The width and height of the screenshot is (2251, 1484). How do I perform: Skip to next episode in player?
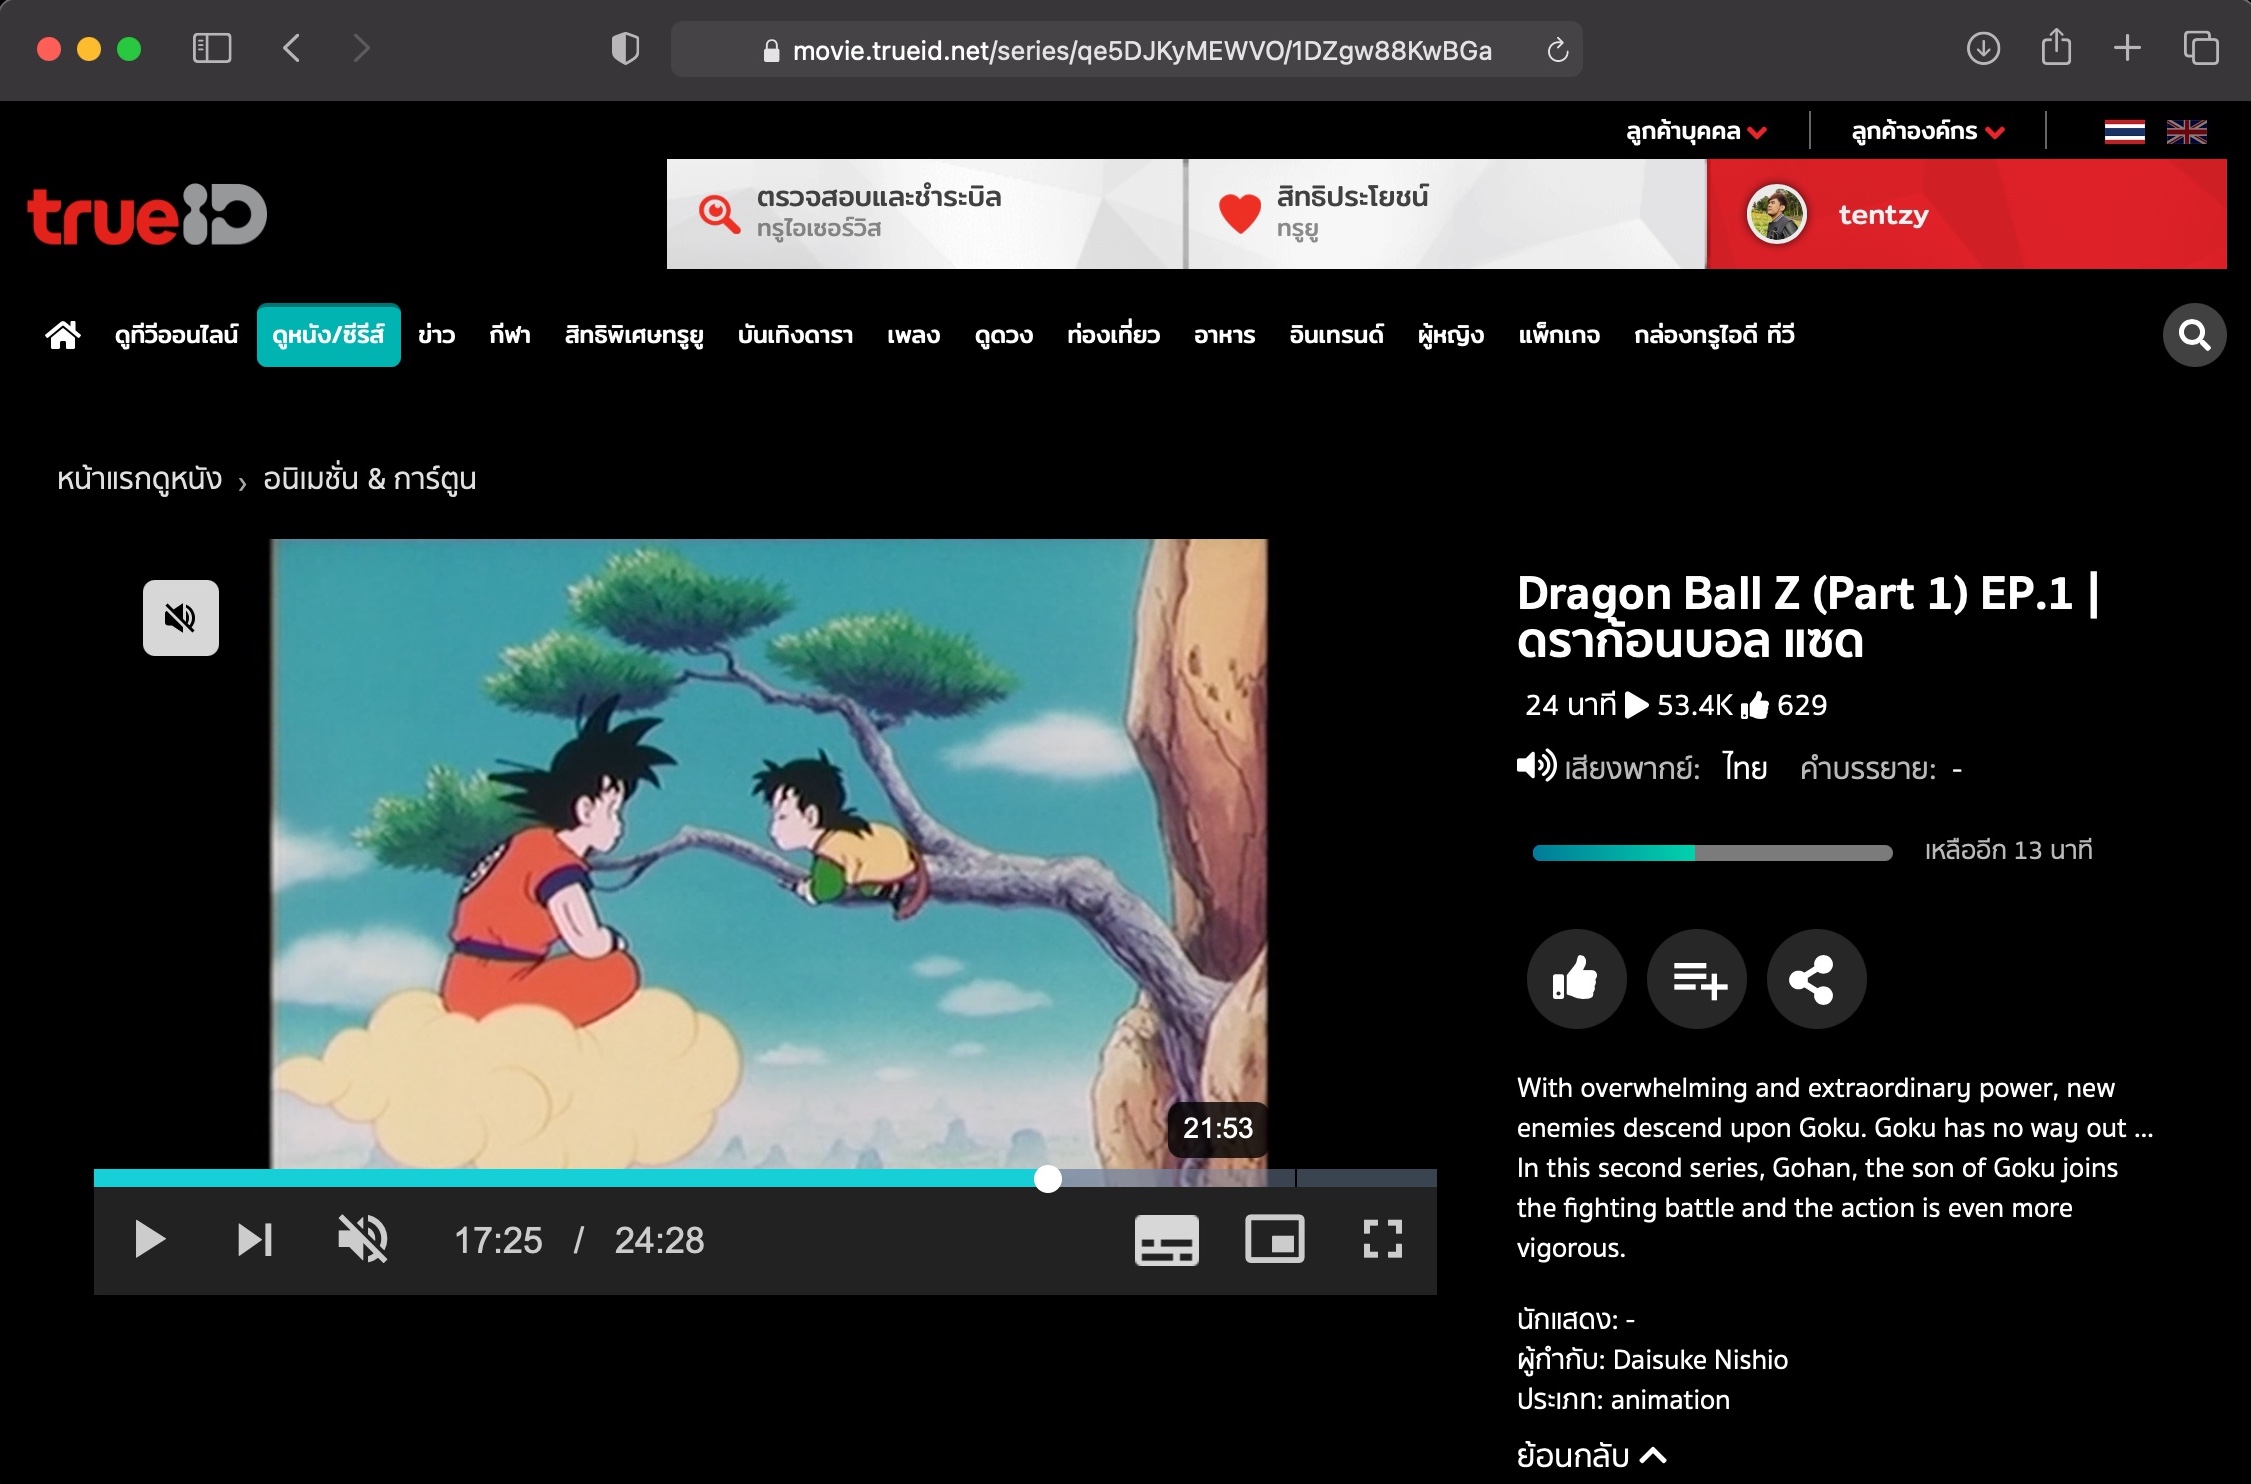pos(255,1240)
